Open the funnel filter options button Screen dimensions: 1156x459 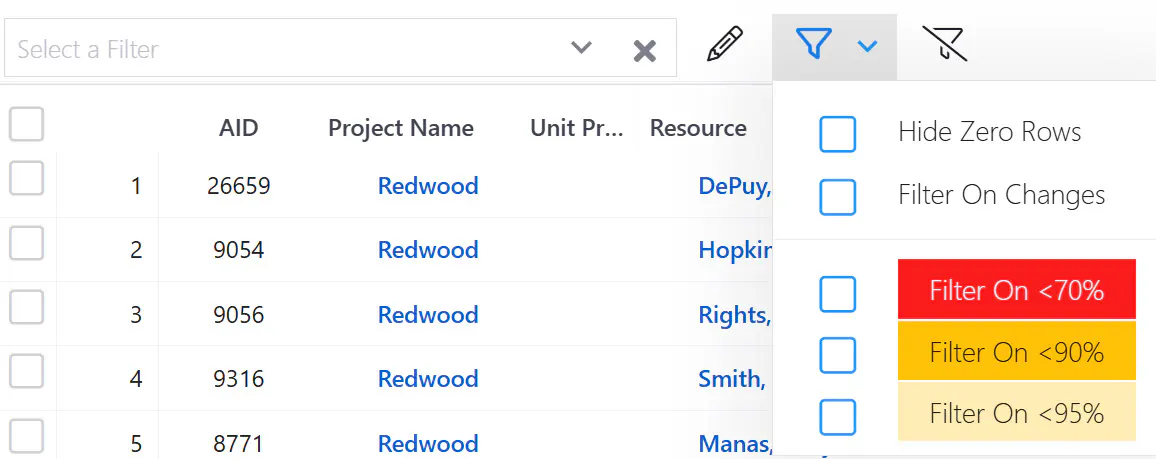coord(814,44)
